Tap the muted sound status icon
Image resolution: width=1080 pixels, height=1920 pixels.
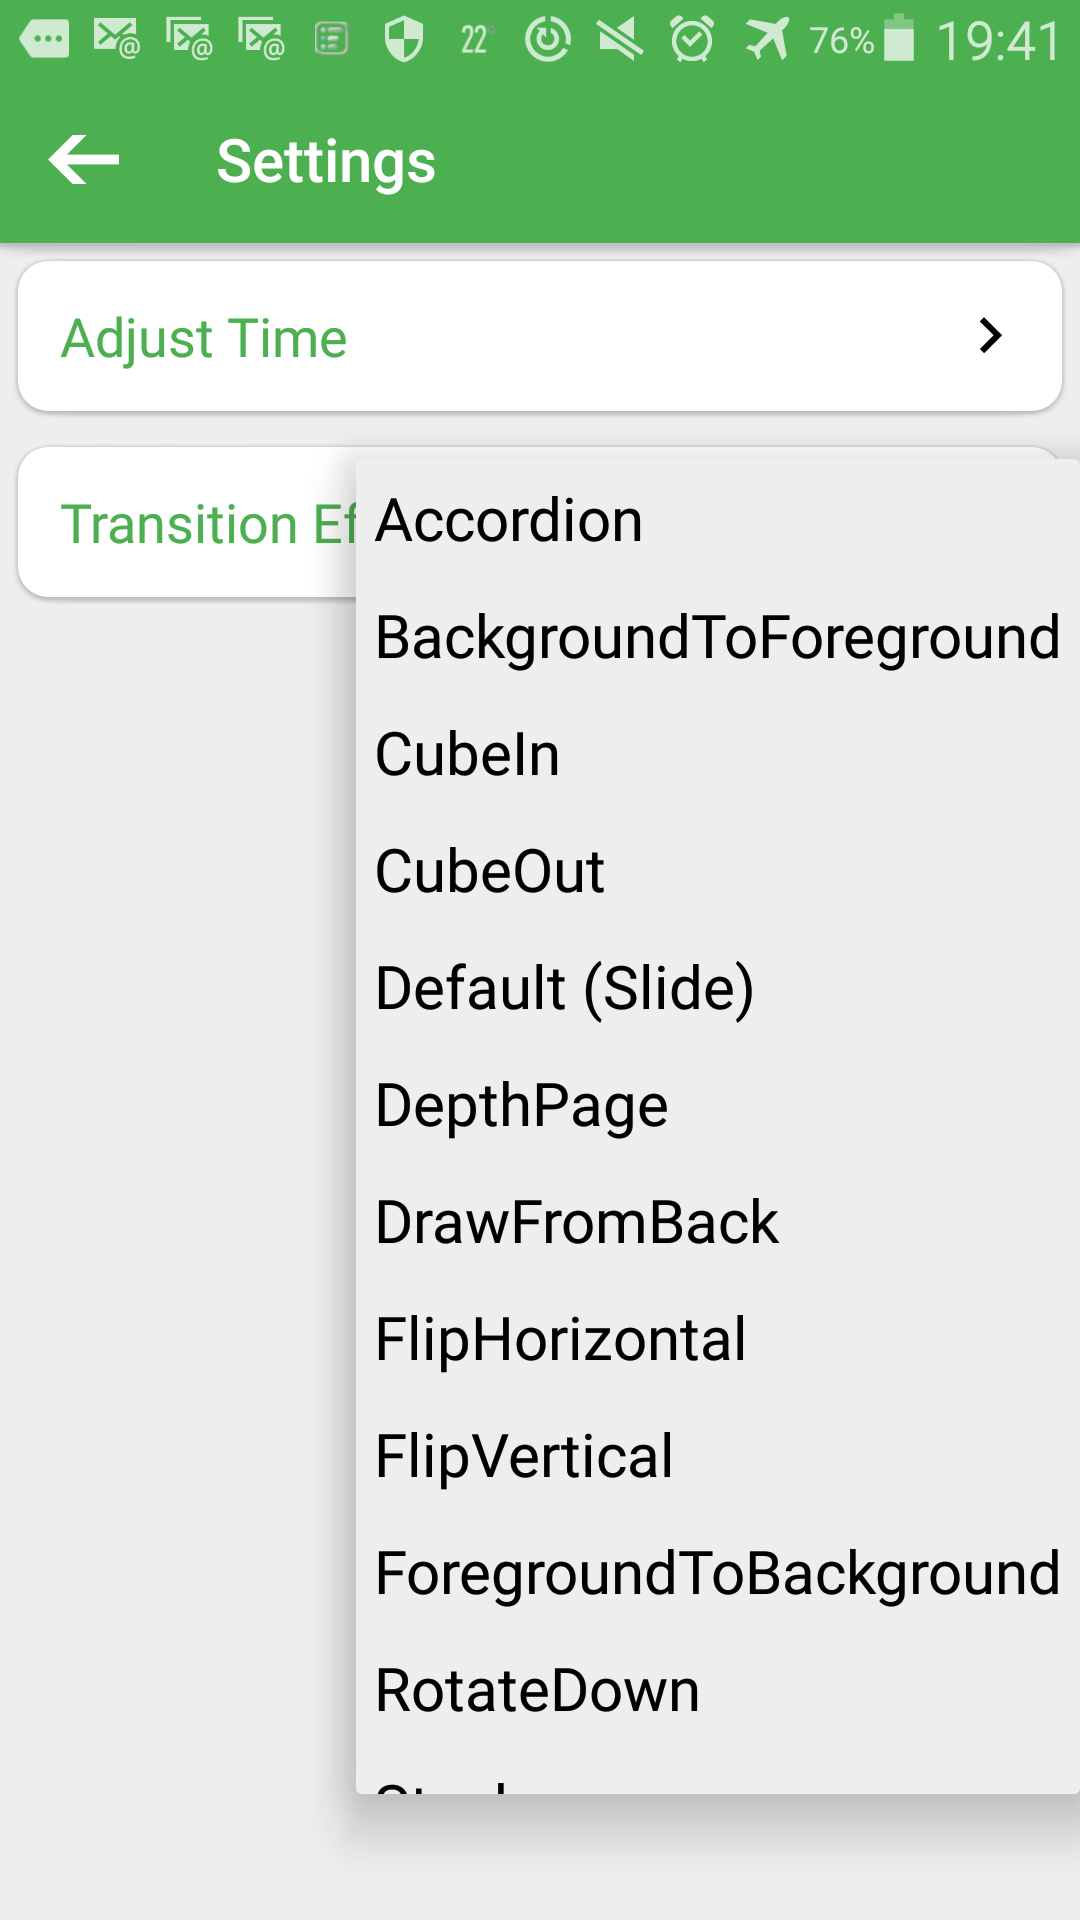(x=620, y=40)
